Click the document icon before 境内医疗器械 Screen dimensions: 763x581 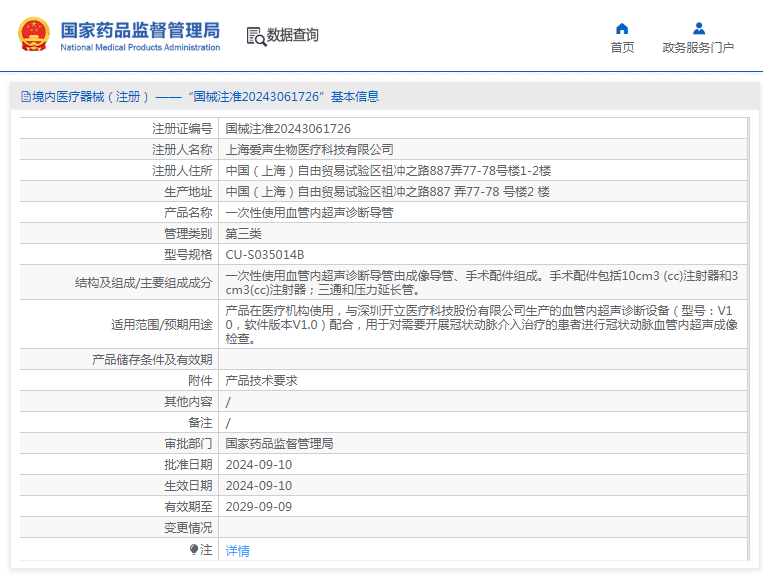point(26,96)
